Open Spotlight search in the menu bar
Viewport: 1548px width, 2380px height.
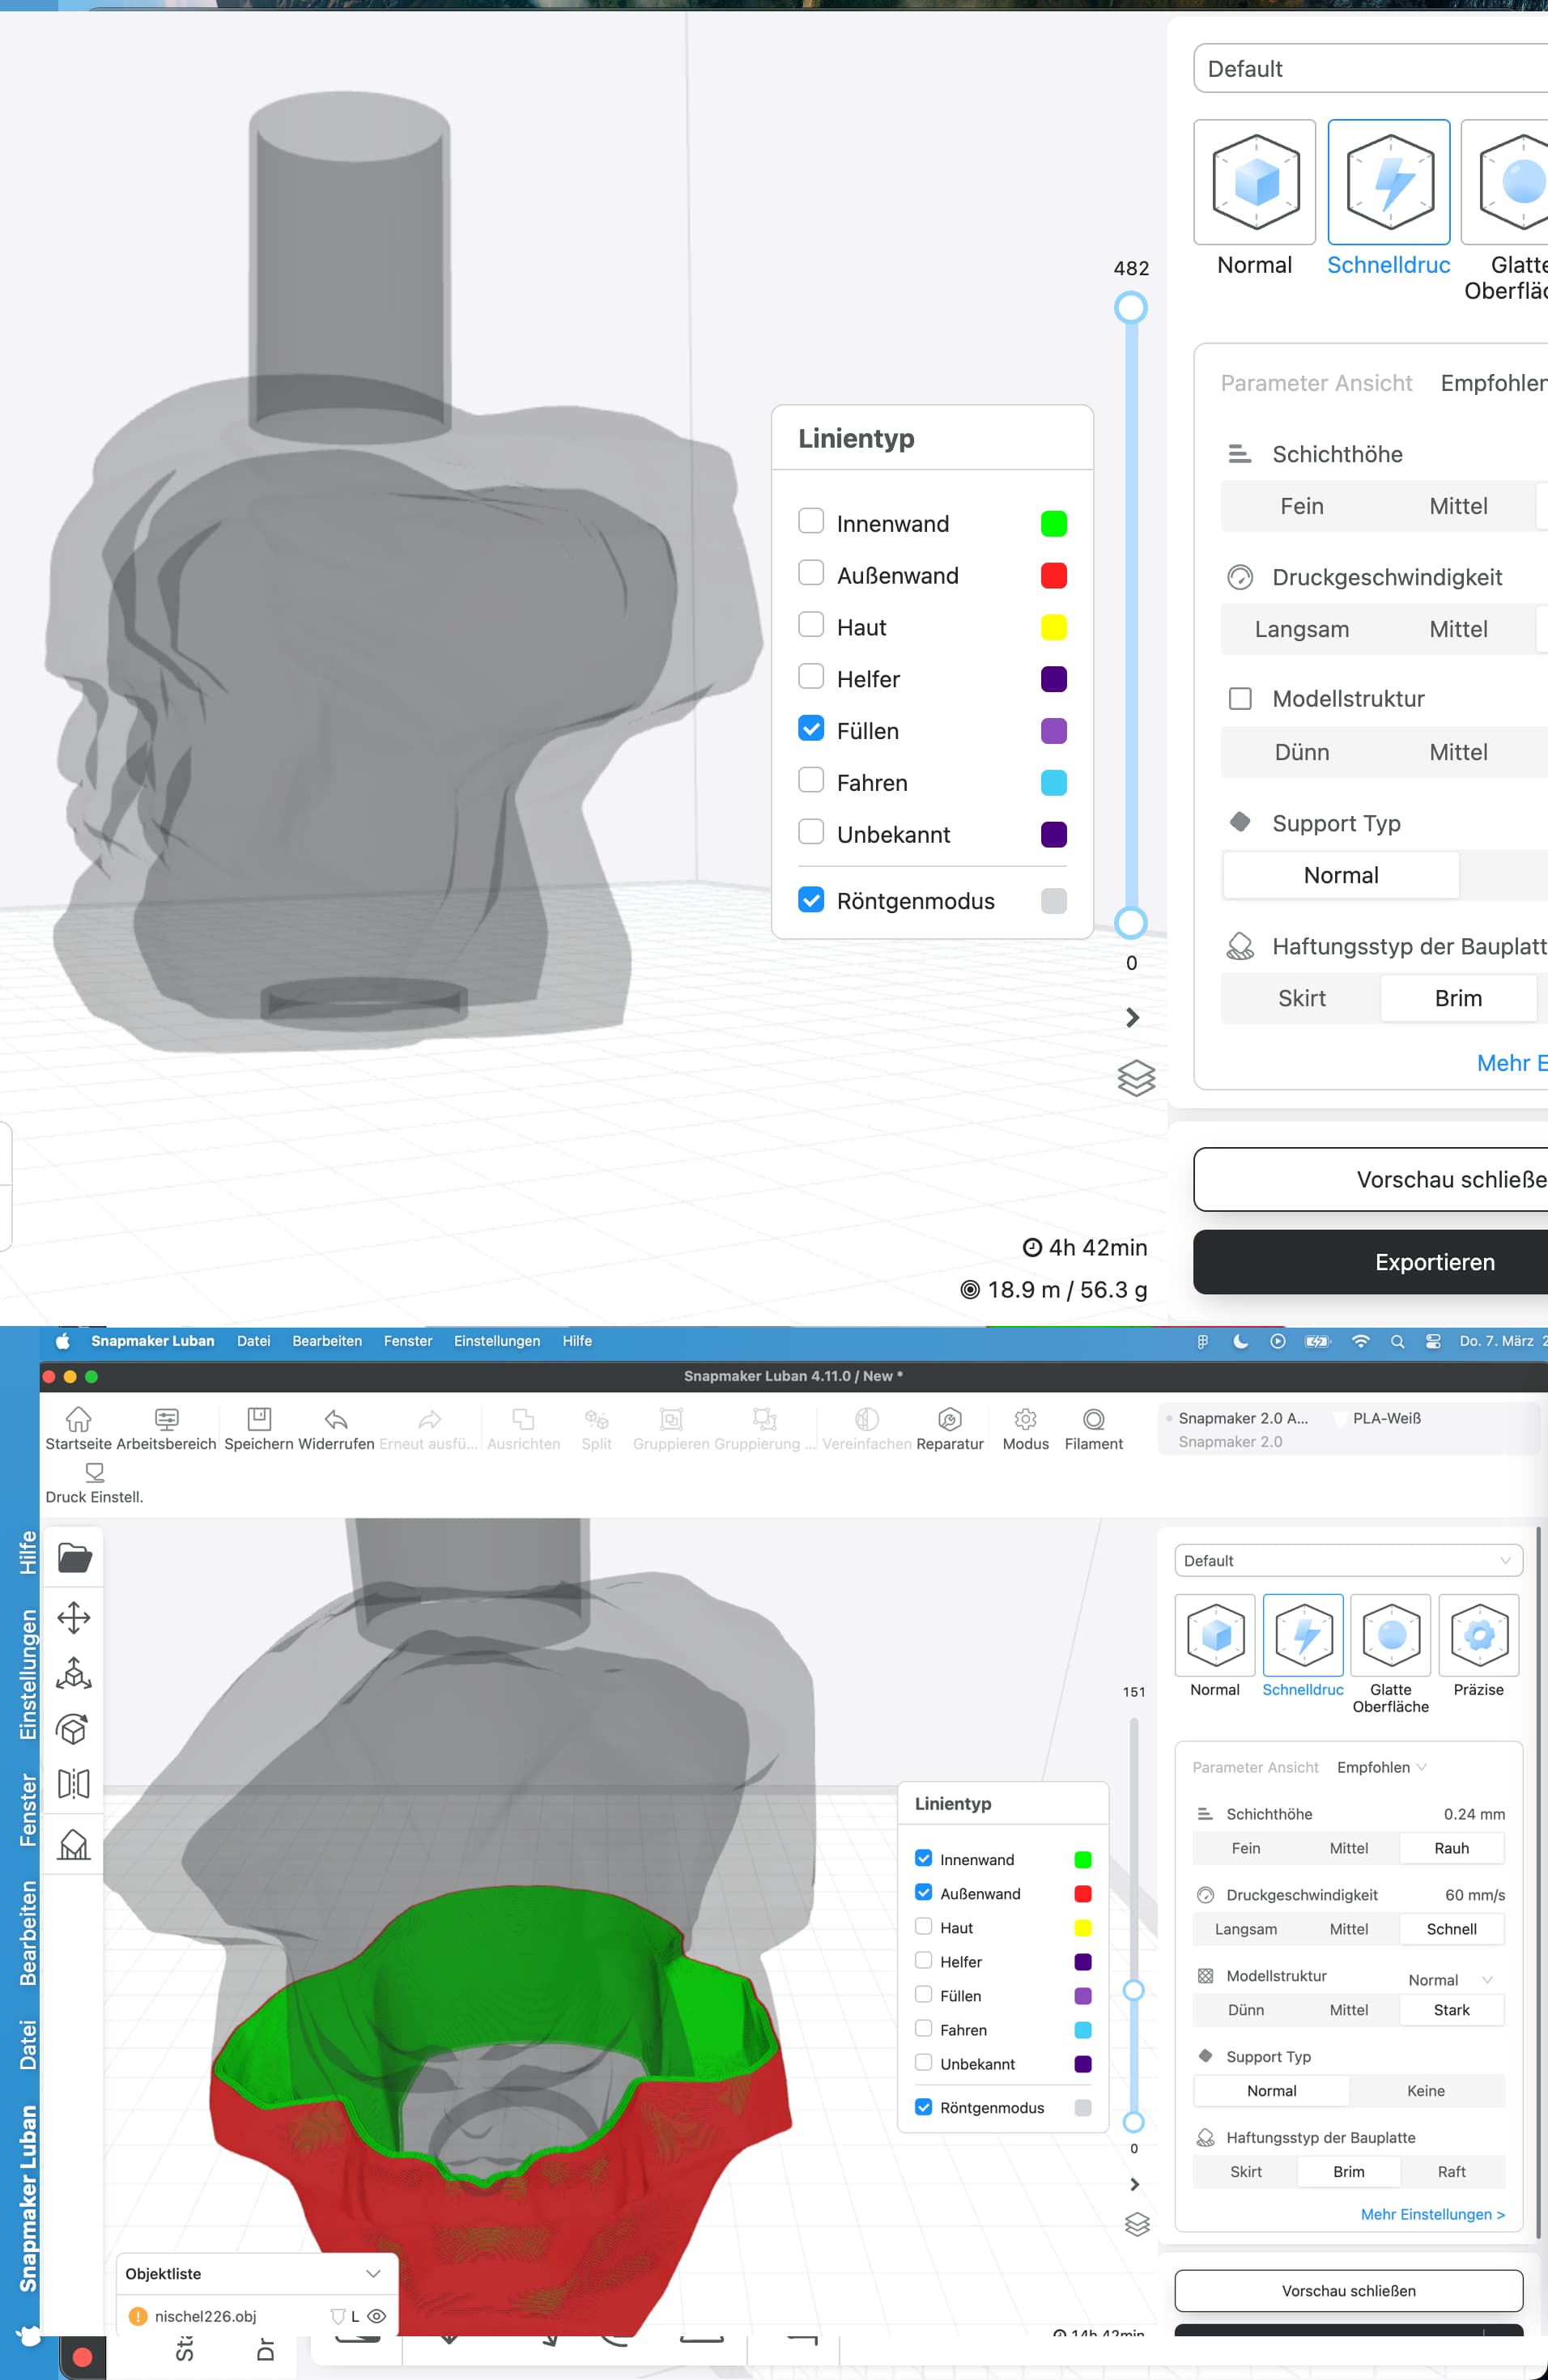coord(1397,1341)
